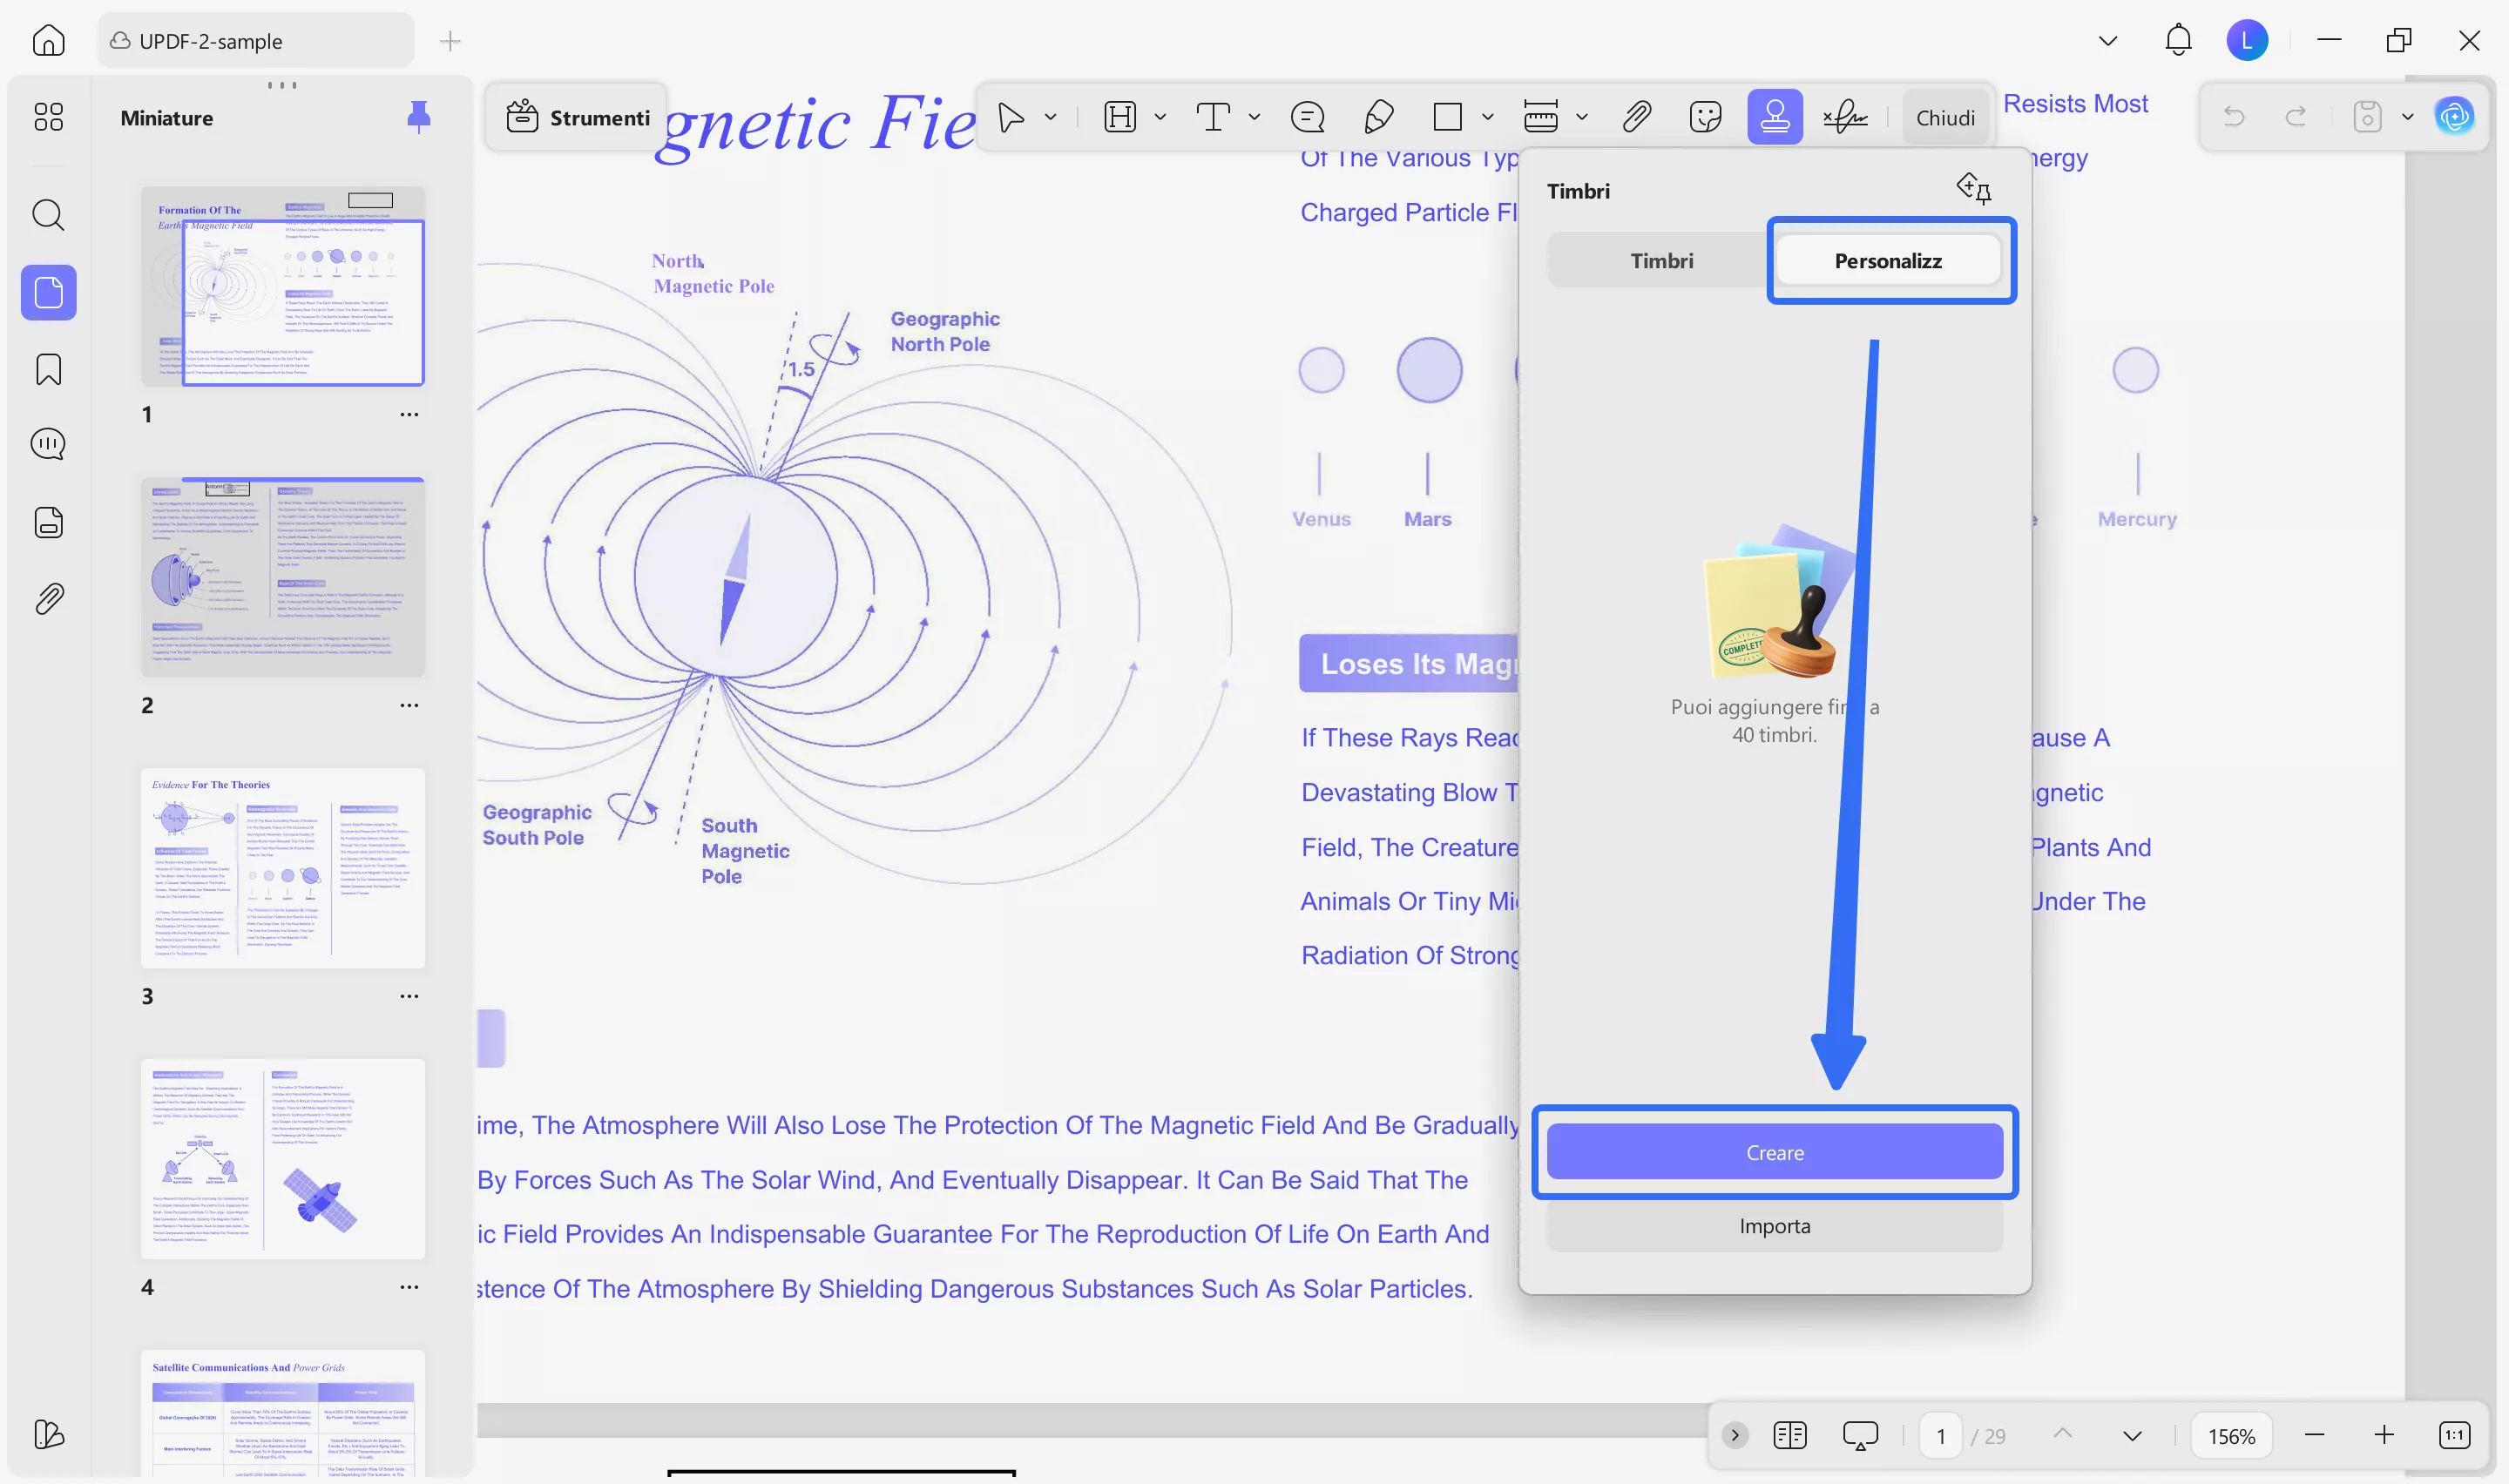Toggle the pin on Miniature panel
Viewport: 2509px width, 1484px height.
pyautogui.click(x=418, y=117)
